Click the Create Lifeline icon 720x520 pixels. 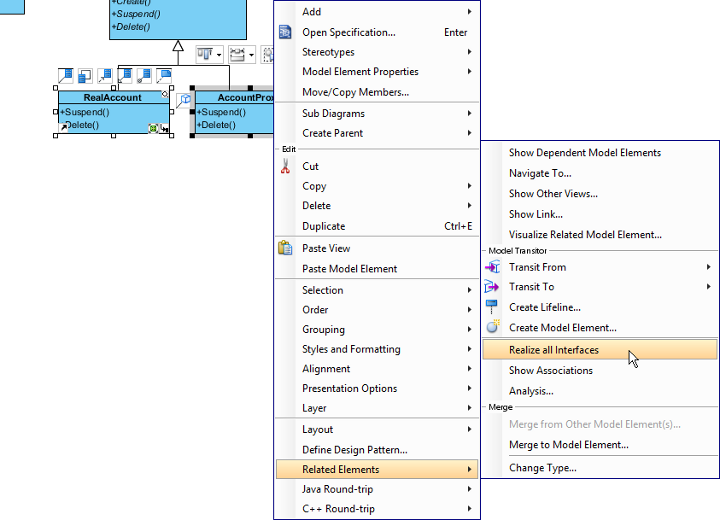(x=491, y=307)
